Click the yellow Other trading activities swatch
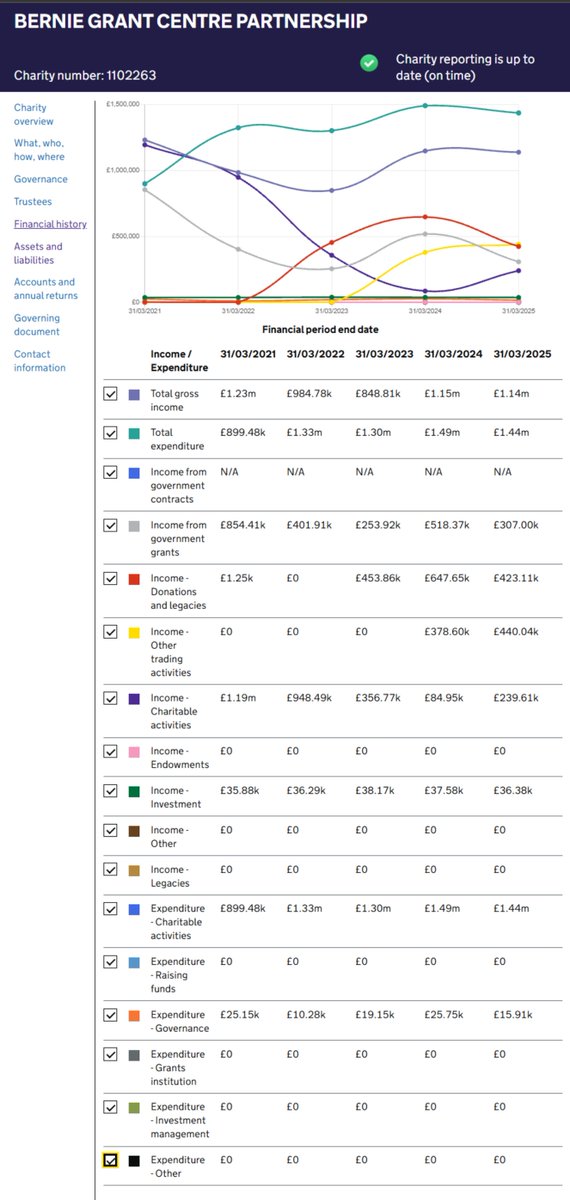This screenshot has width=570, height=1200. [134, 632]
